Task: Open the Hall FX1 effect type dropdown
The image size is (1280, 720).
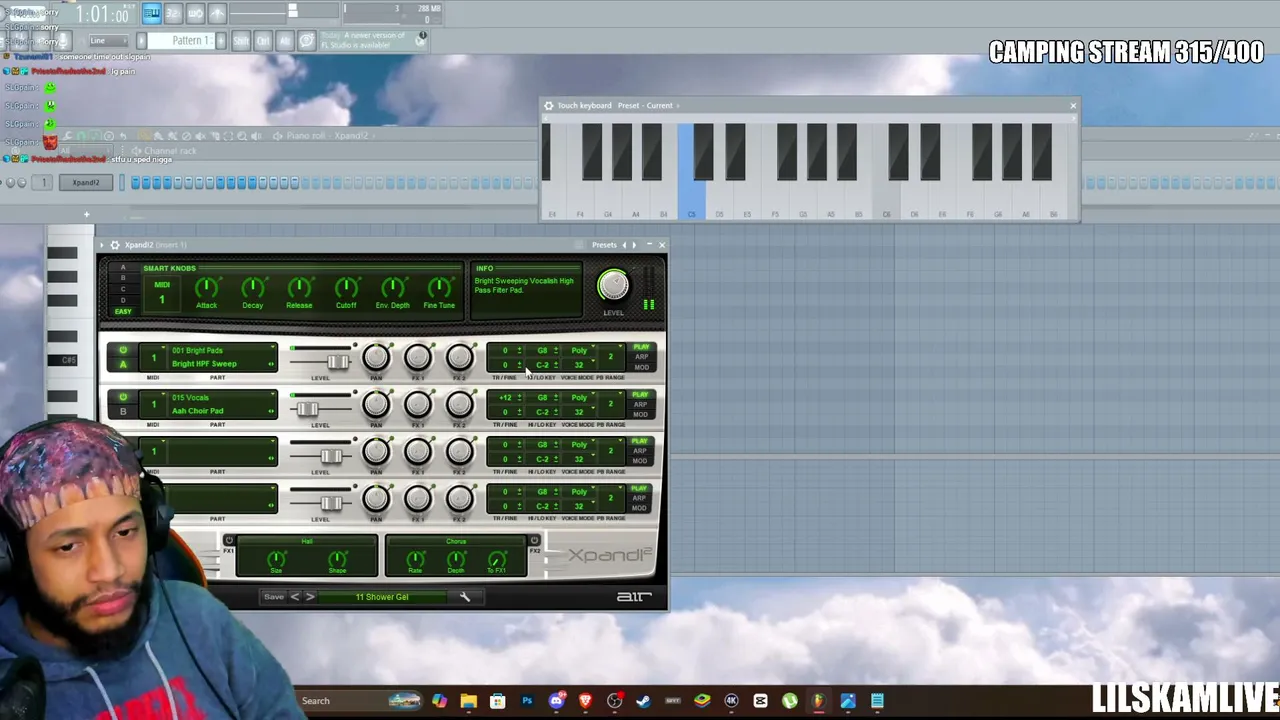Action: (x=307, y=541)
